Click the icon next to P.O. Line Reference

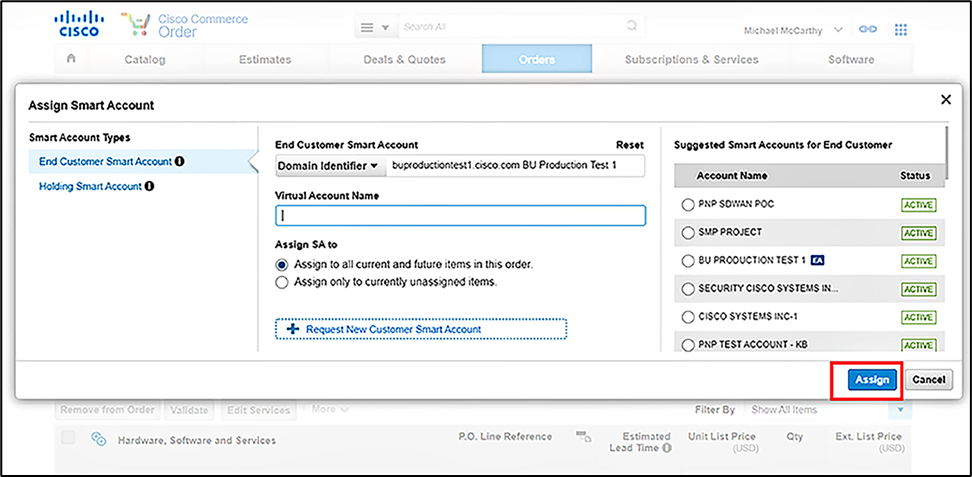[583, 437]
